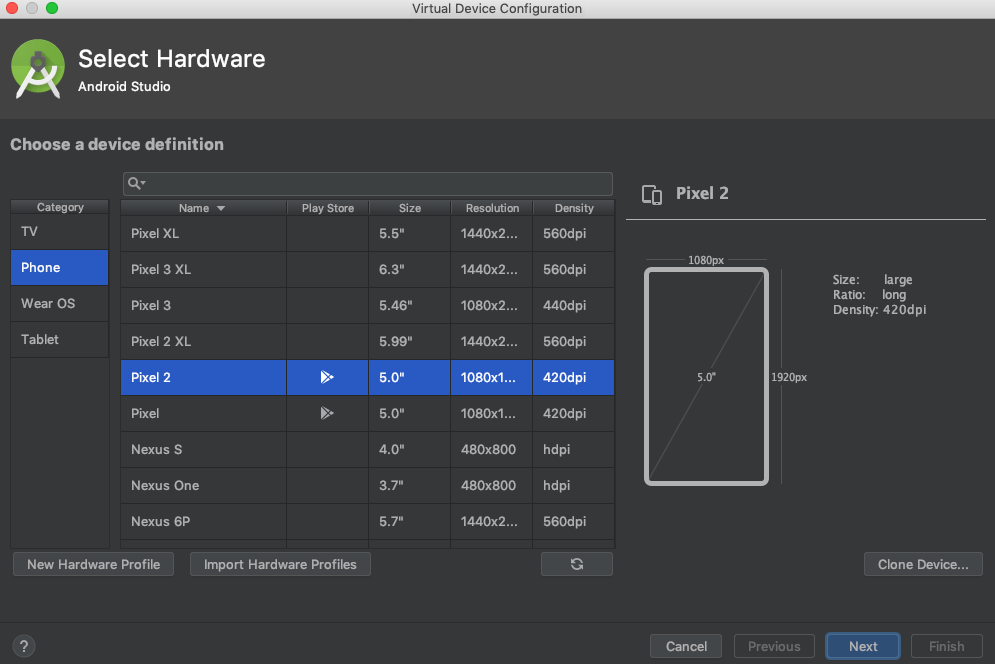Select the Pixel 2 XL device

[367, 342]
